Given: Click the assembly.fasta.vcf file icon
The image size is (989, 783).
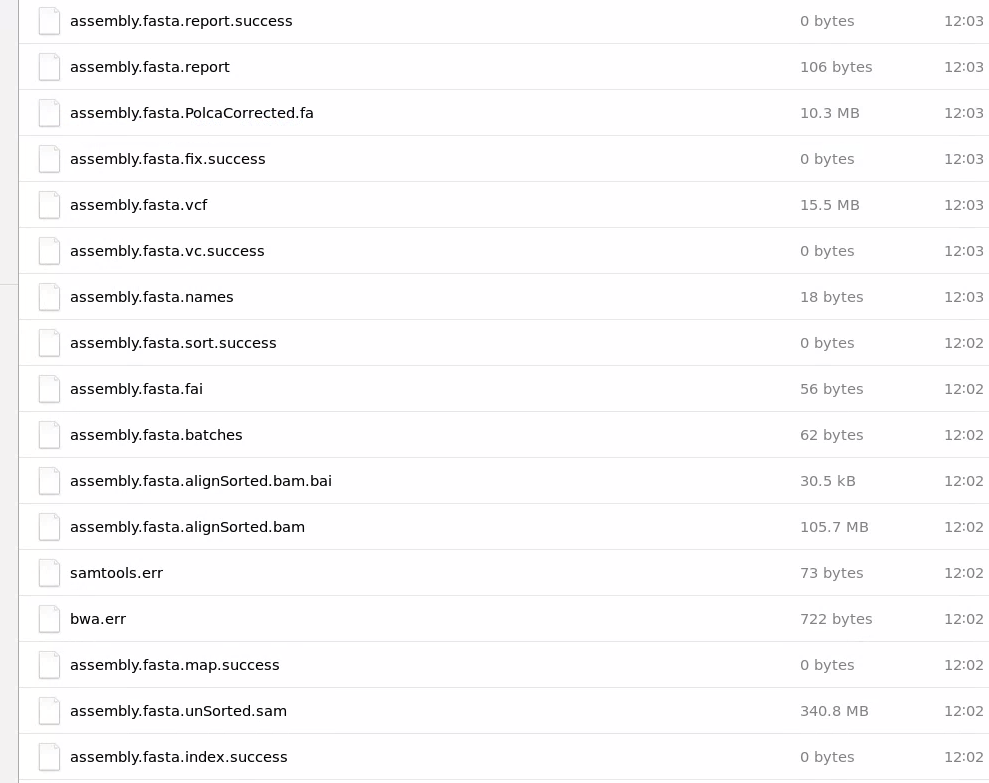Looking at the screenshot, I should coord(49,205).
